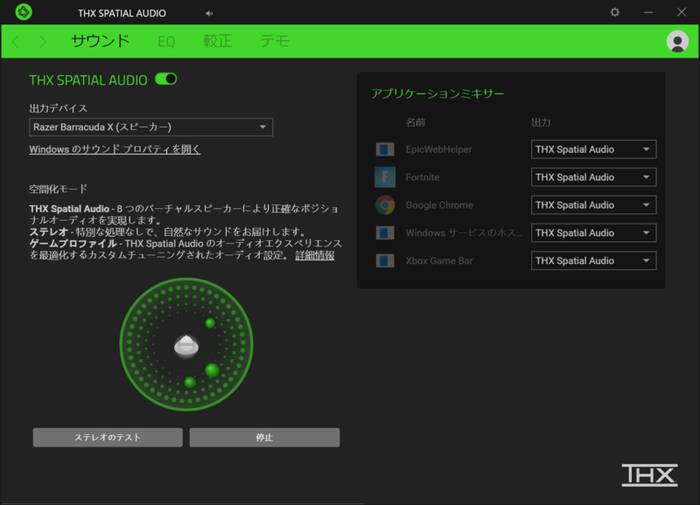
Task: Click the Windows service host app icon
Action: (x=385, y=233)
